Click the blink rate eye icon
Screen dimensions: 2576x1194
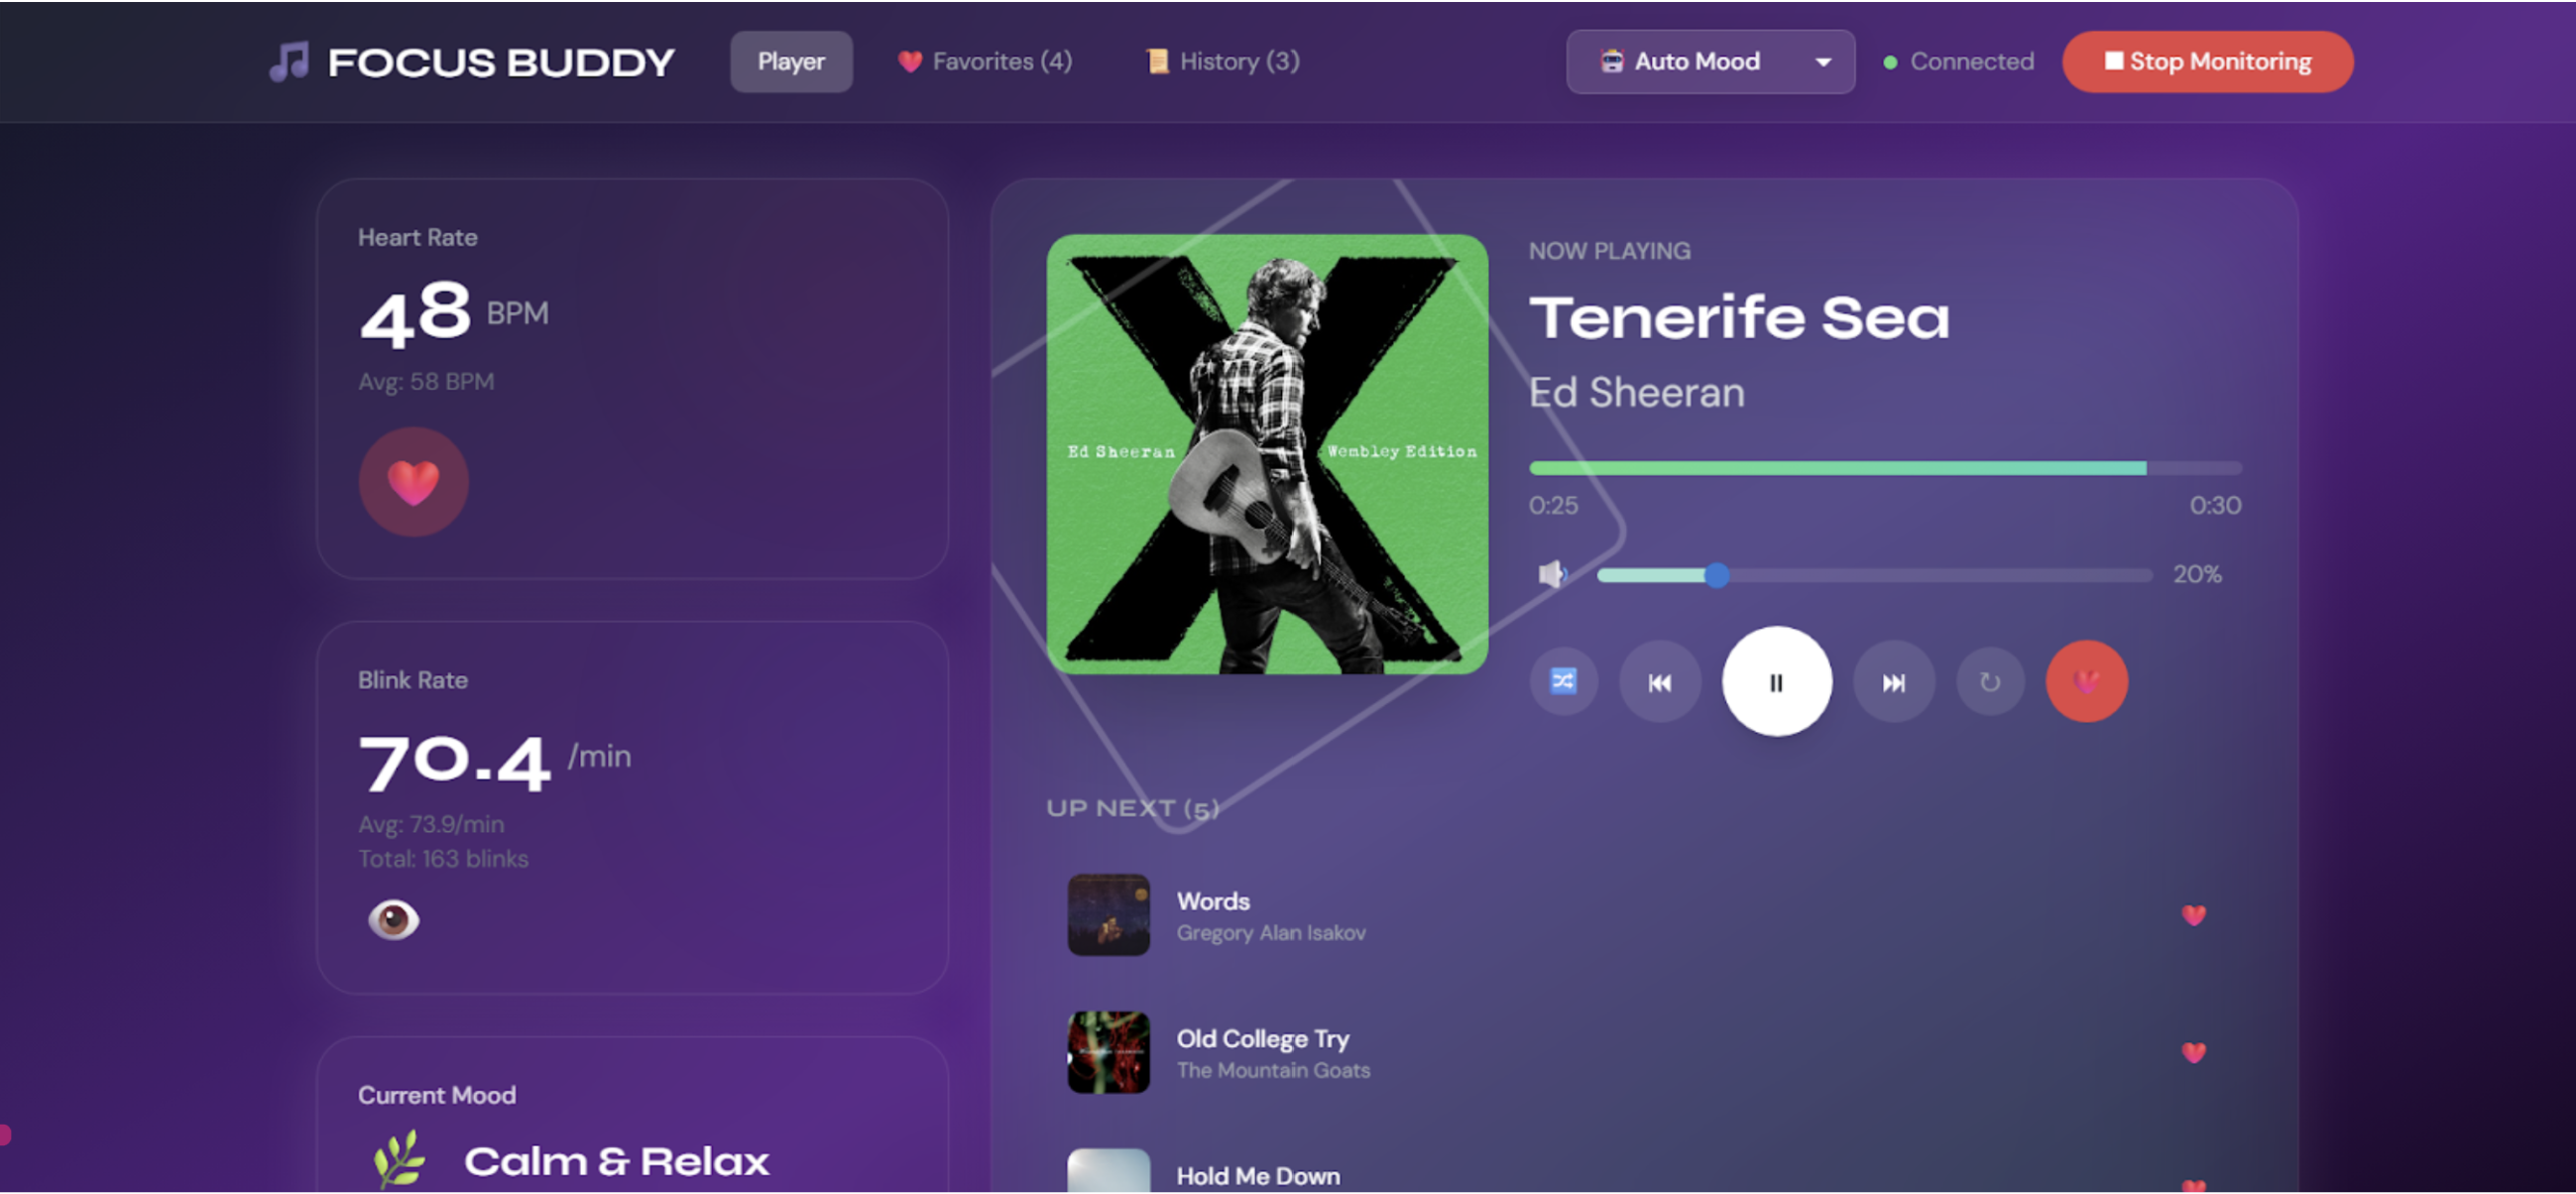tap(393, 919)
